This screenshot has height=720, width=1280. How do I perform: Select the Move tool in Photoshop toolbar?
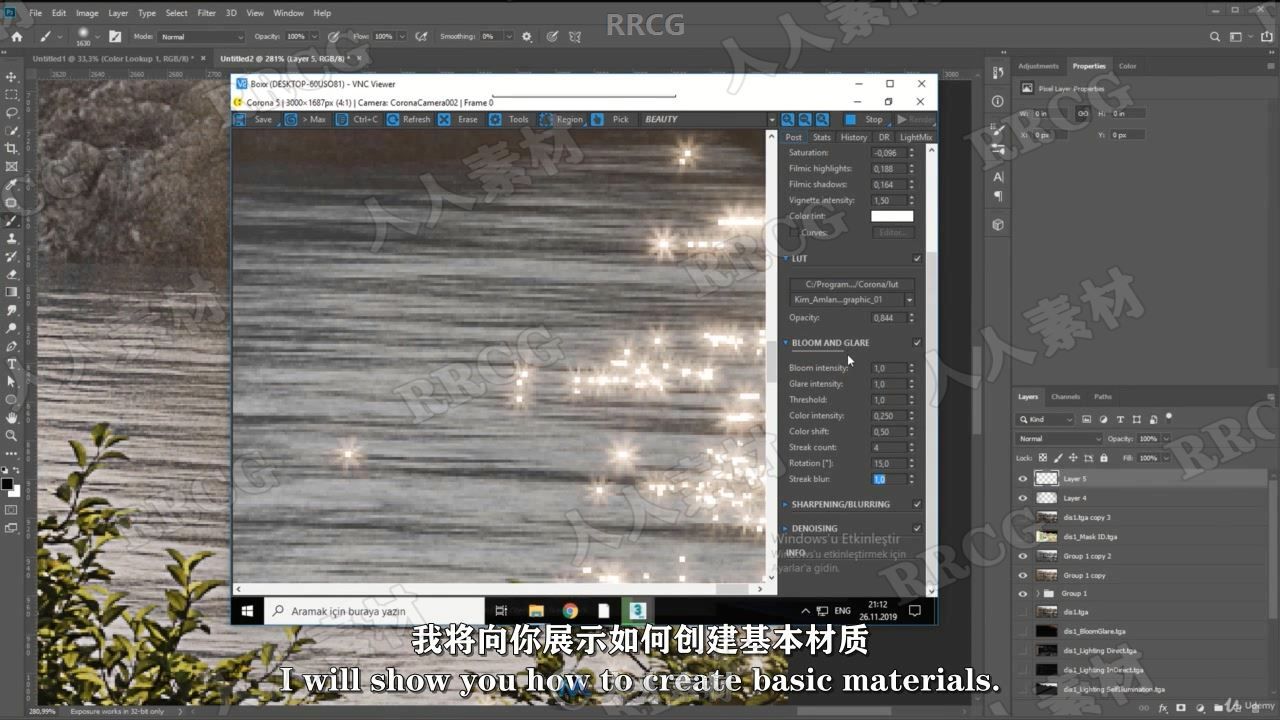[11, 77]
